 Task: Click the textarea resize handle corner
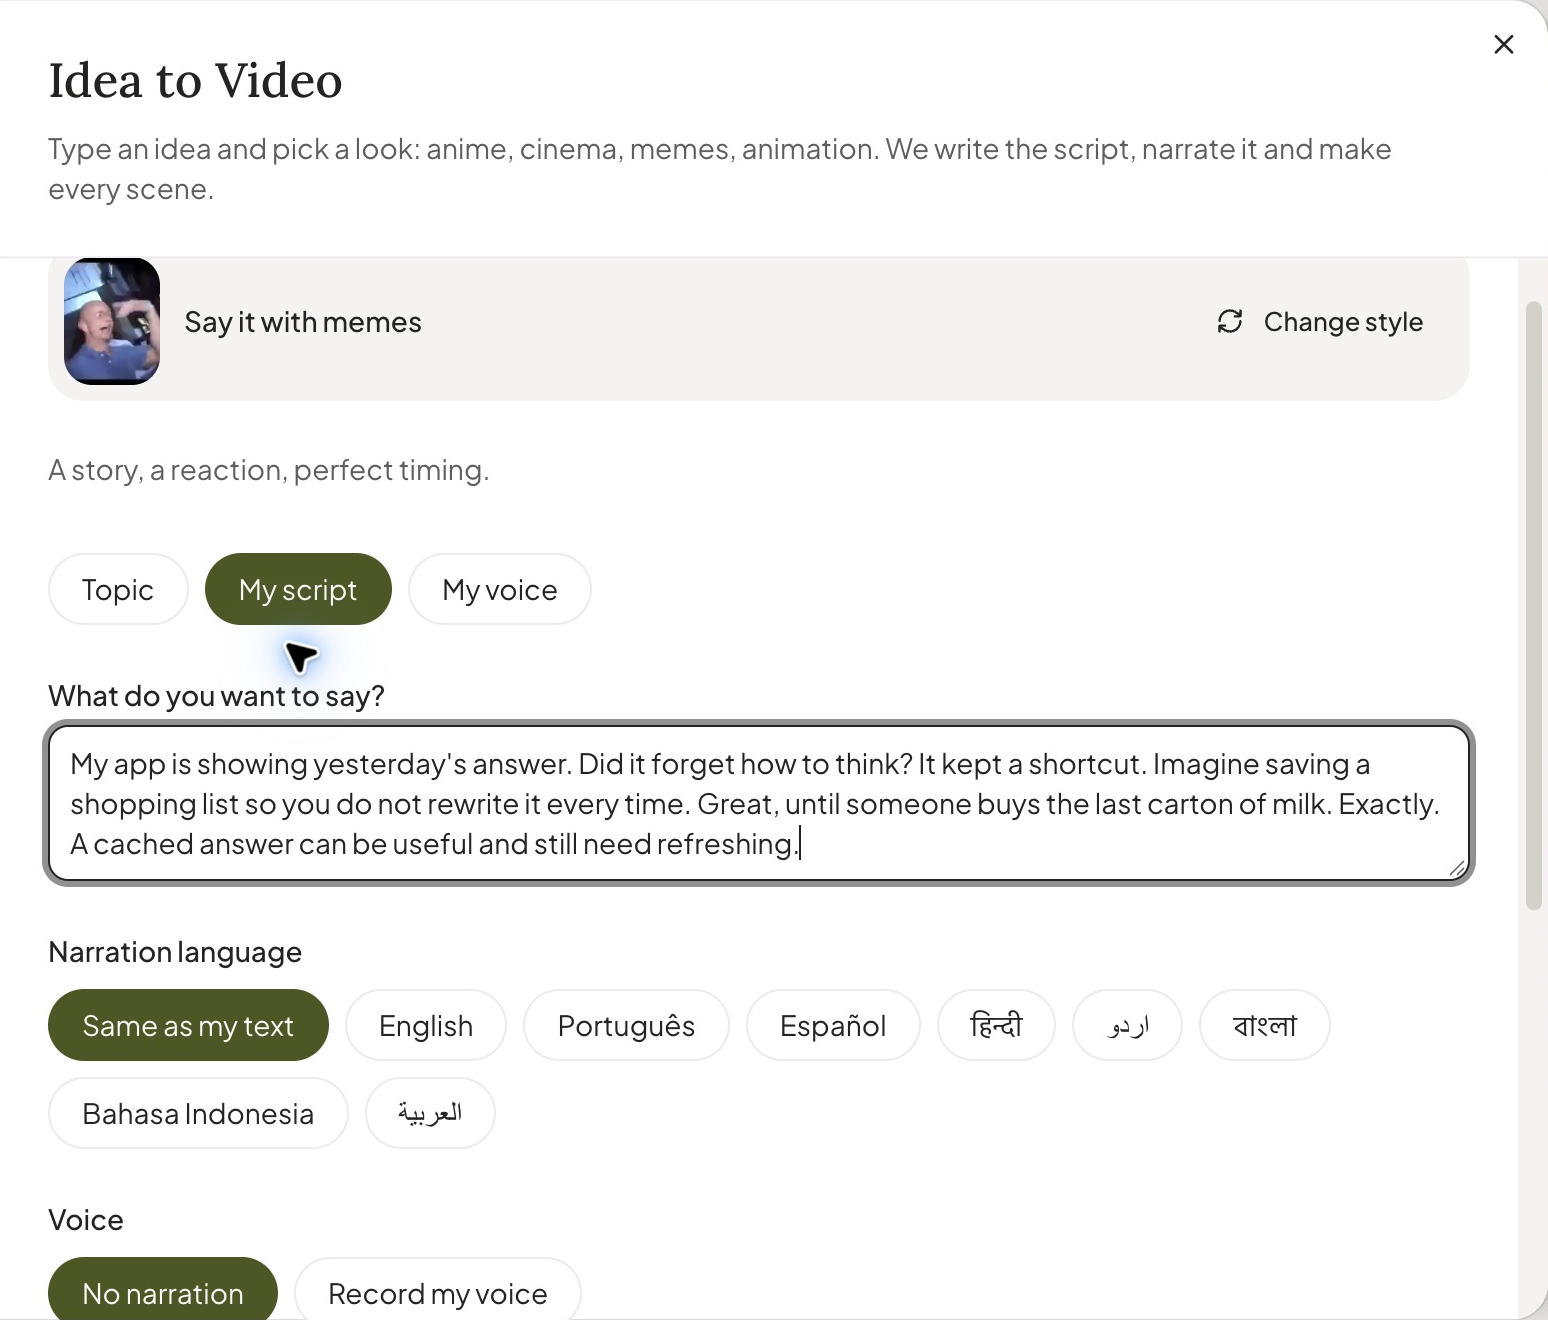pyautogui.click(x=1457, y=869)
